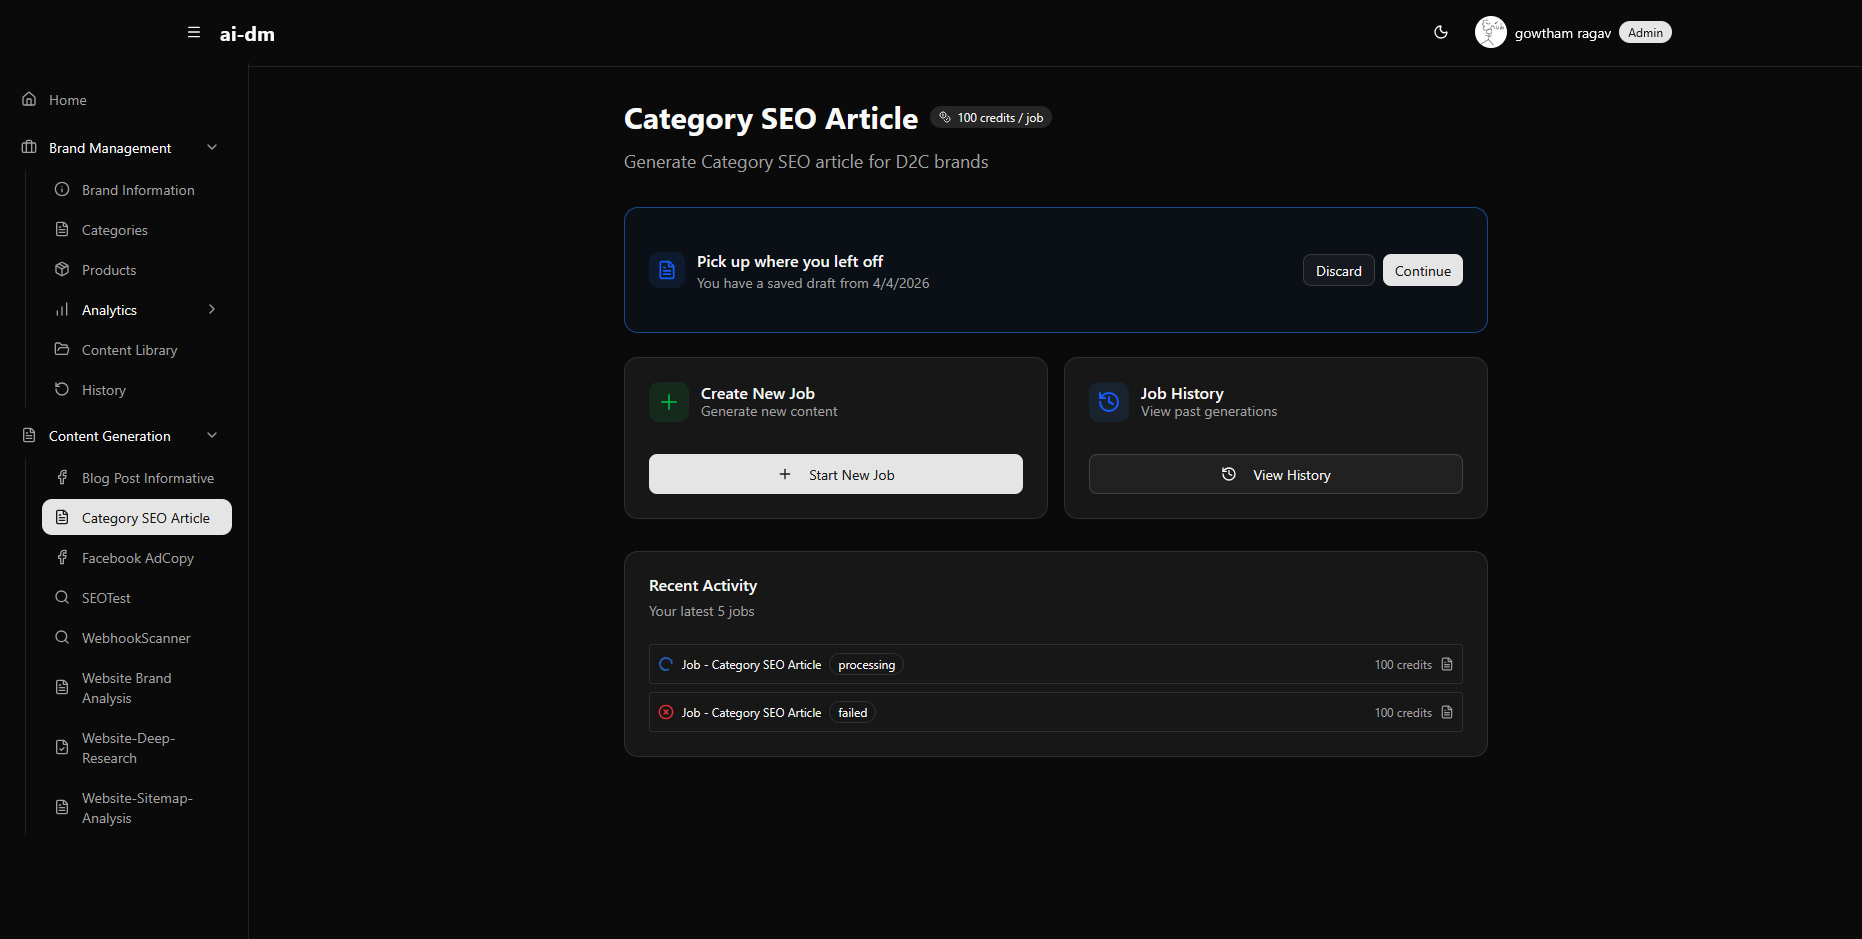Open Content Library in the sidebar
This screenshot has width=1862, height=939.
pyautogui.click(x=130, y=350)
